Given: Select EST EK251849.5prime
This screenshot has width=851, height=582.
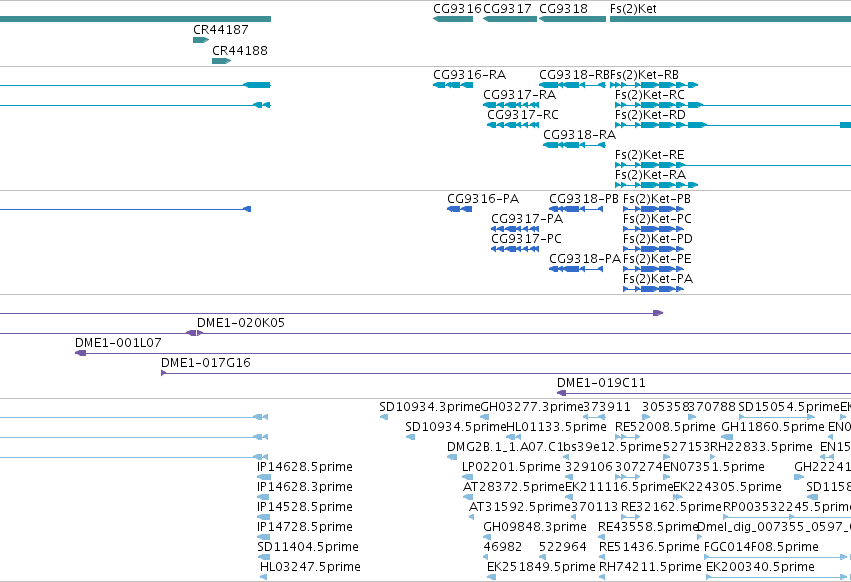Looking at the screenshot, I should pyautogui.click(x=492, y=577).
